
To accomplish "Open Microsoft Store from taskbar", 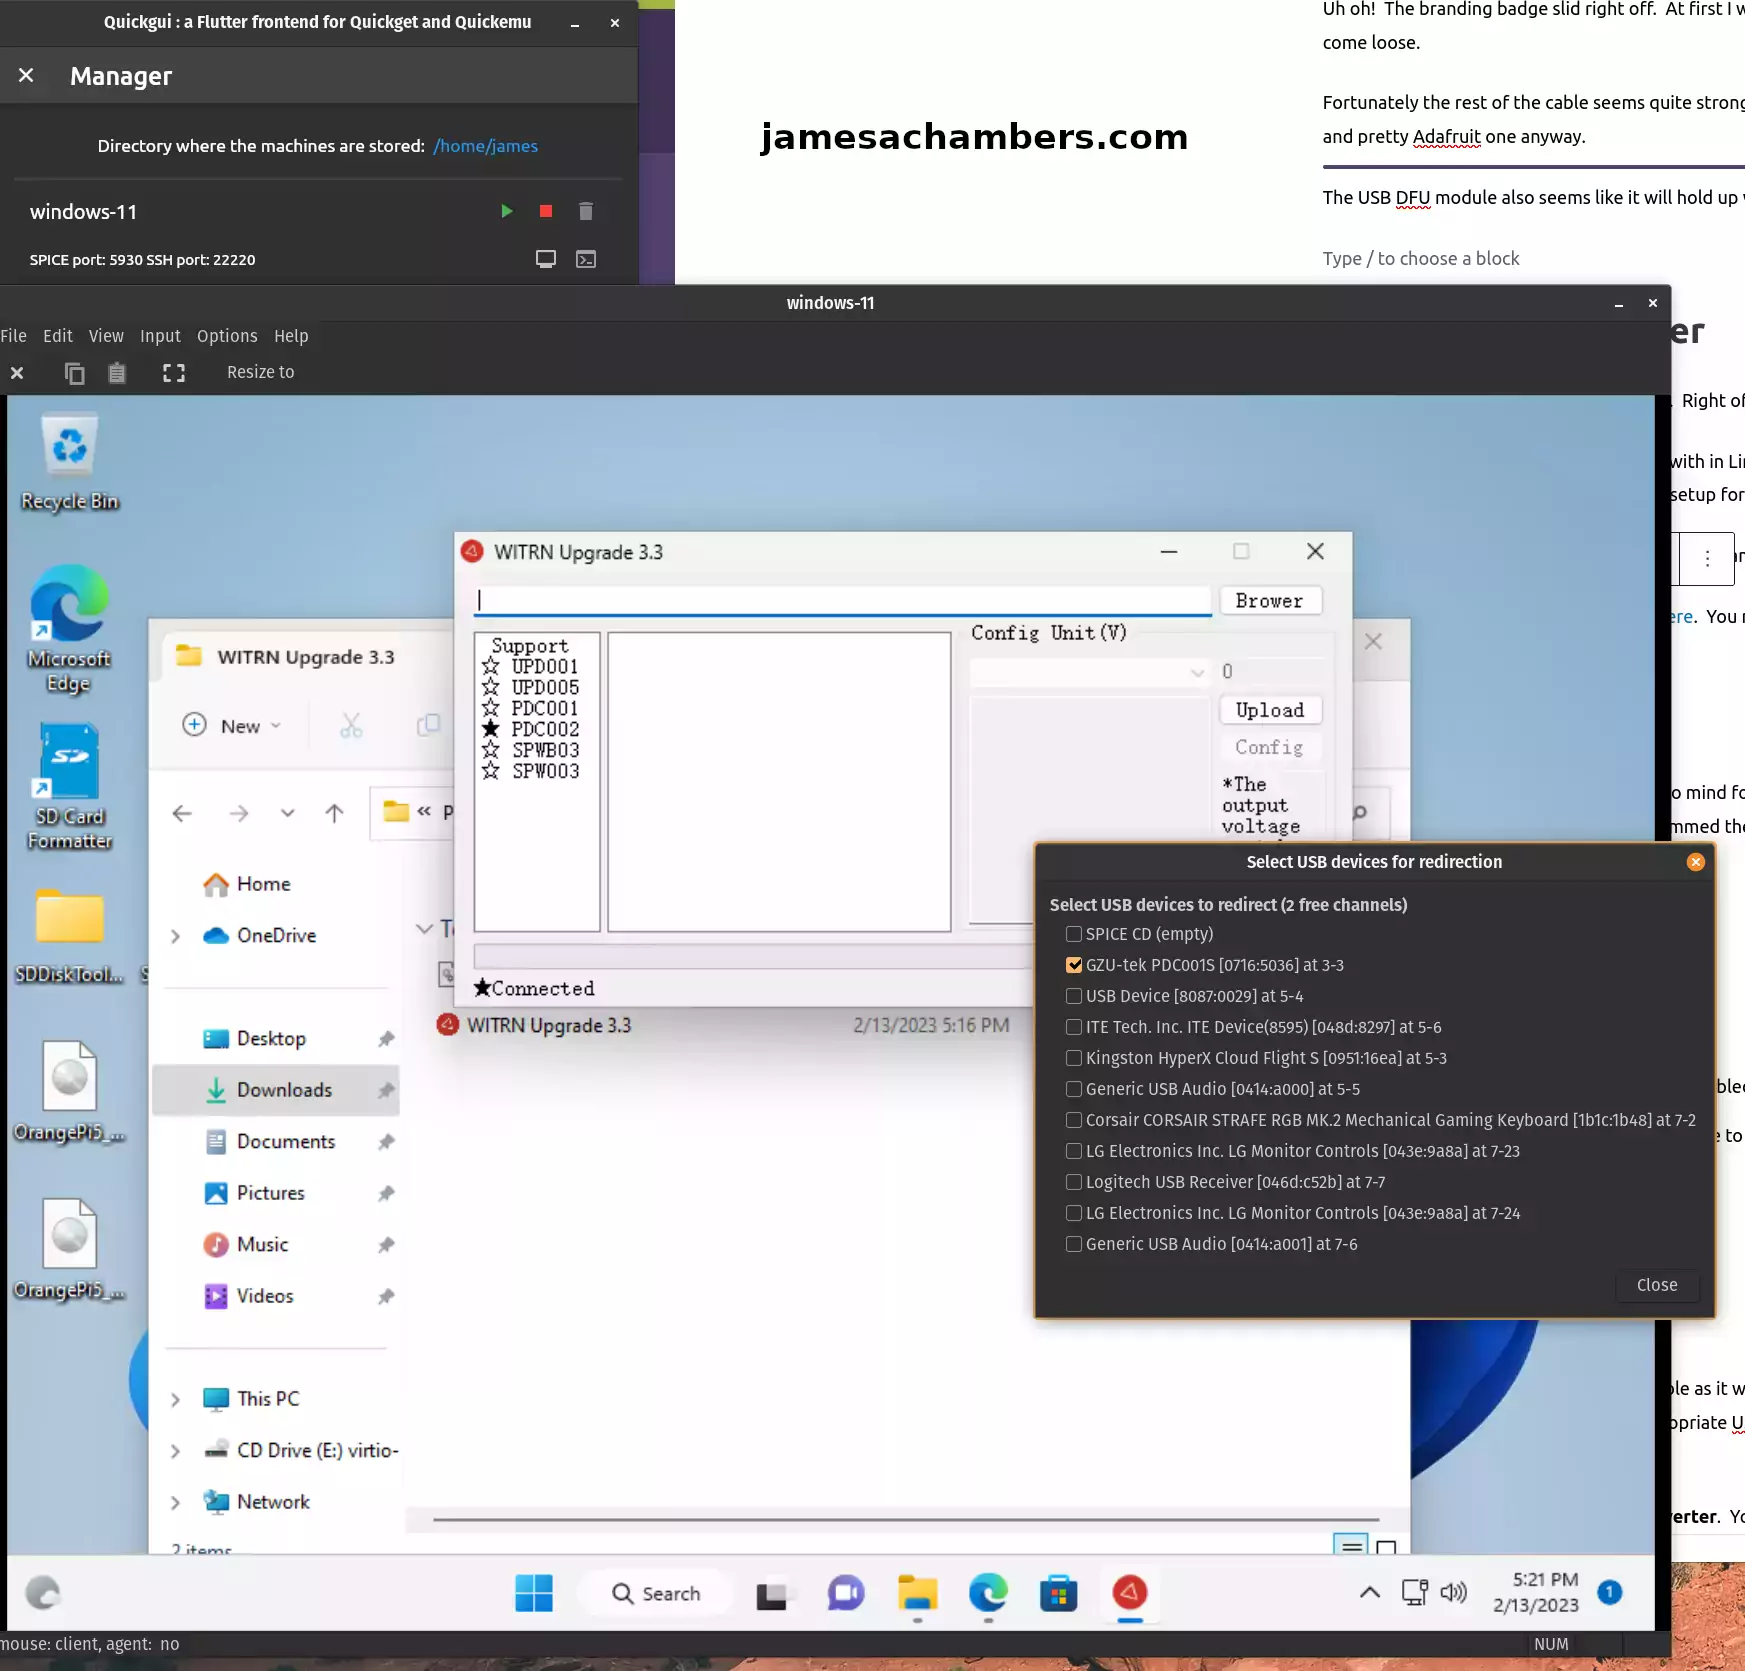I will pyautogui.click(x=1058, y=1593).
